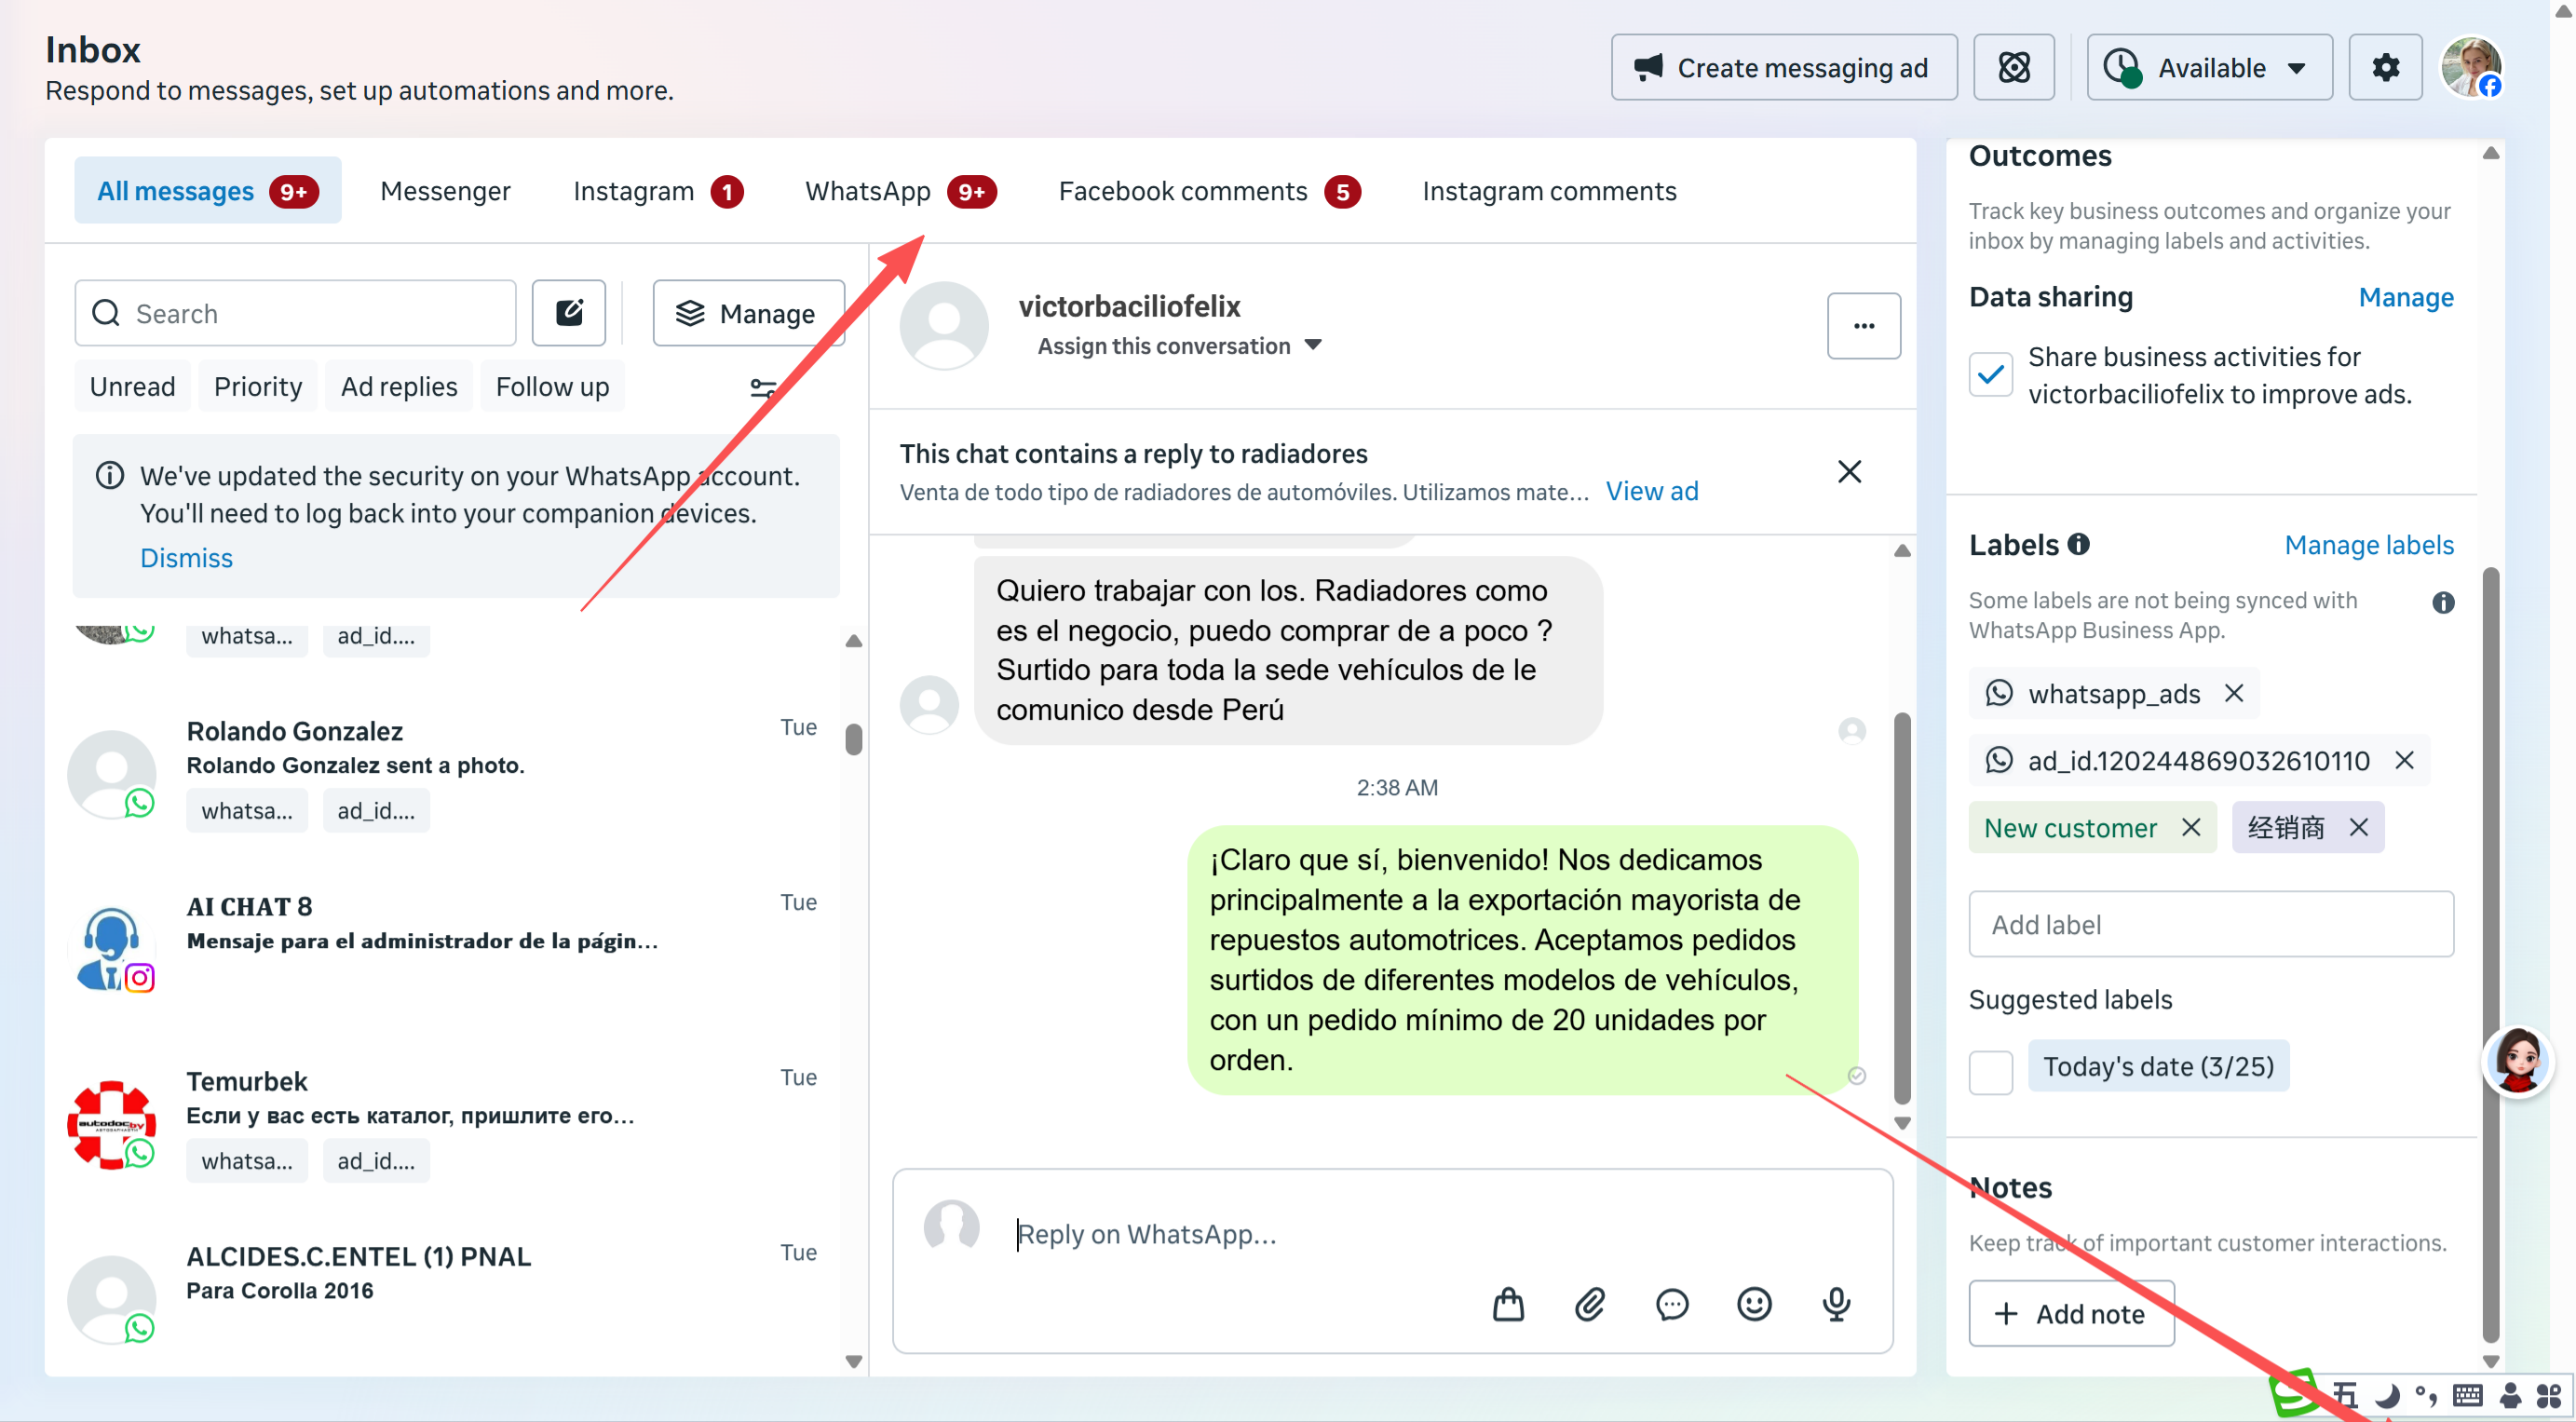Check the Today's date suggested label box

pos(1990,1072)
